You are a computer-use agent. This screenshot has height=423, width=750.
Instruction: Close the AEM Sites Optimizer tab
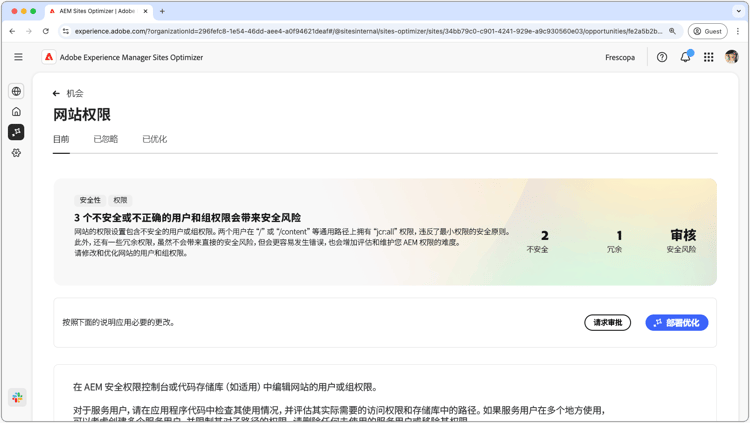coord(145,11)
